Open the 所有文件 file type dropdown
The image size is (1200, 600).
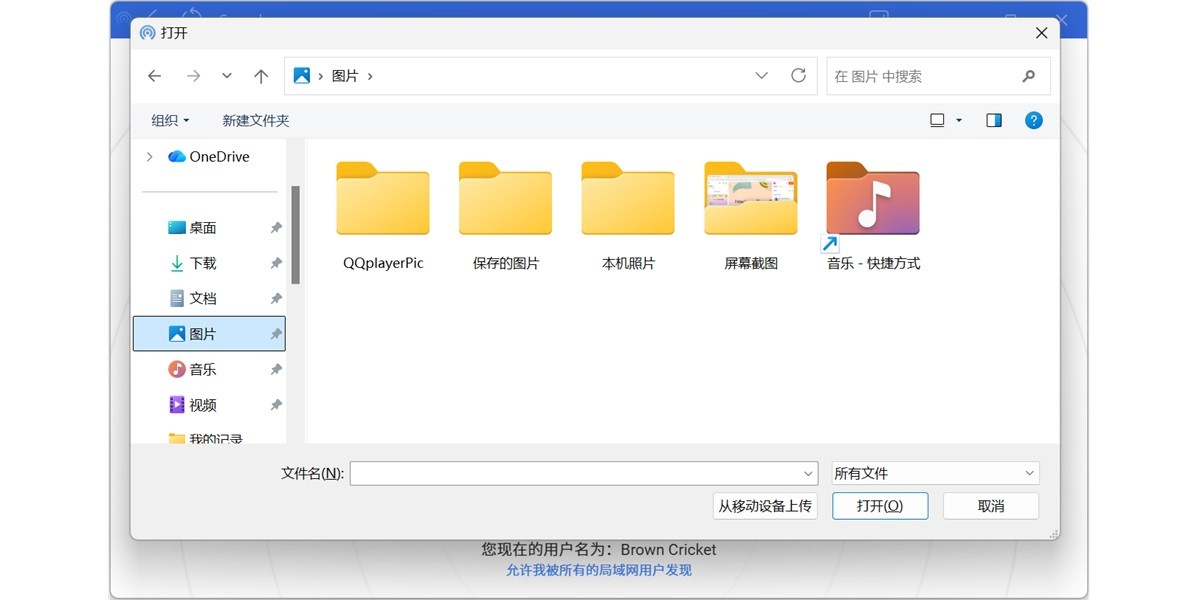coord(1029,472)
